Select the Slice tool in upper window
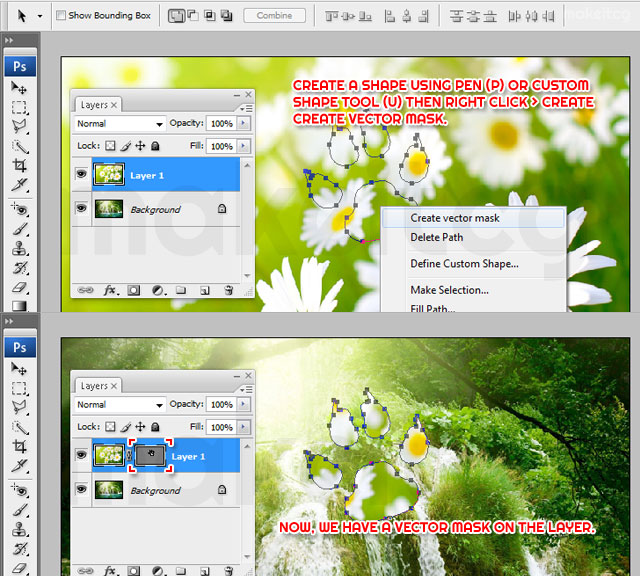Viewport: 640px width, 576px height. click(19, 185)
